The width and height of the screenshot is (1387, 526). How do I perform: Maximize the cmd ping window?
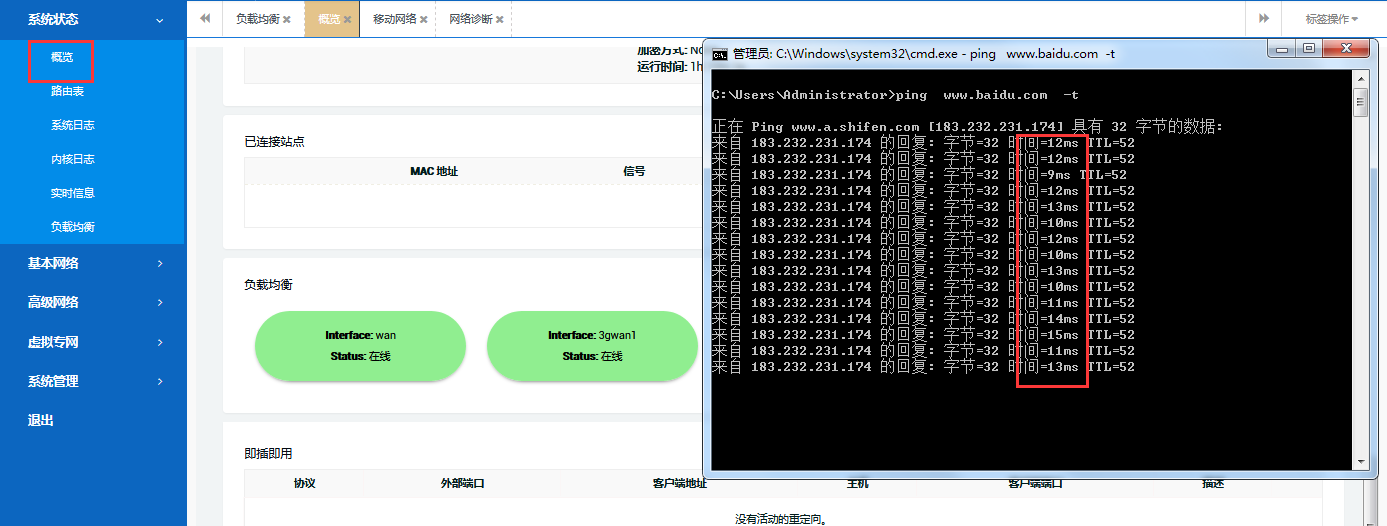click(1308, 48)
